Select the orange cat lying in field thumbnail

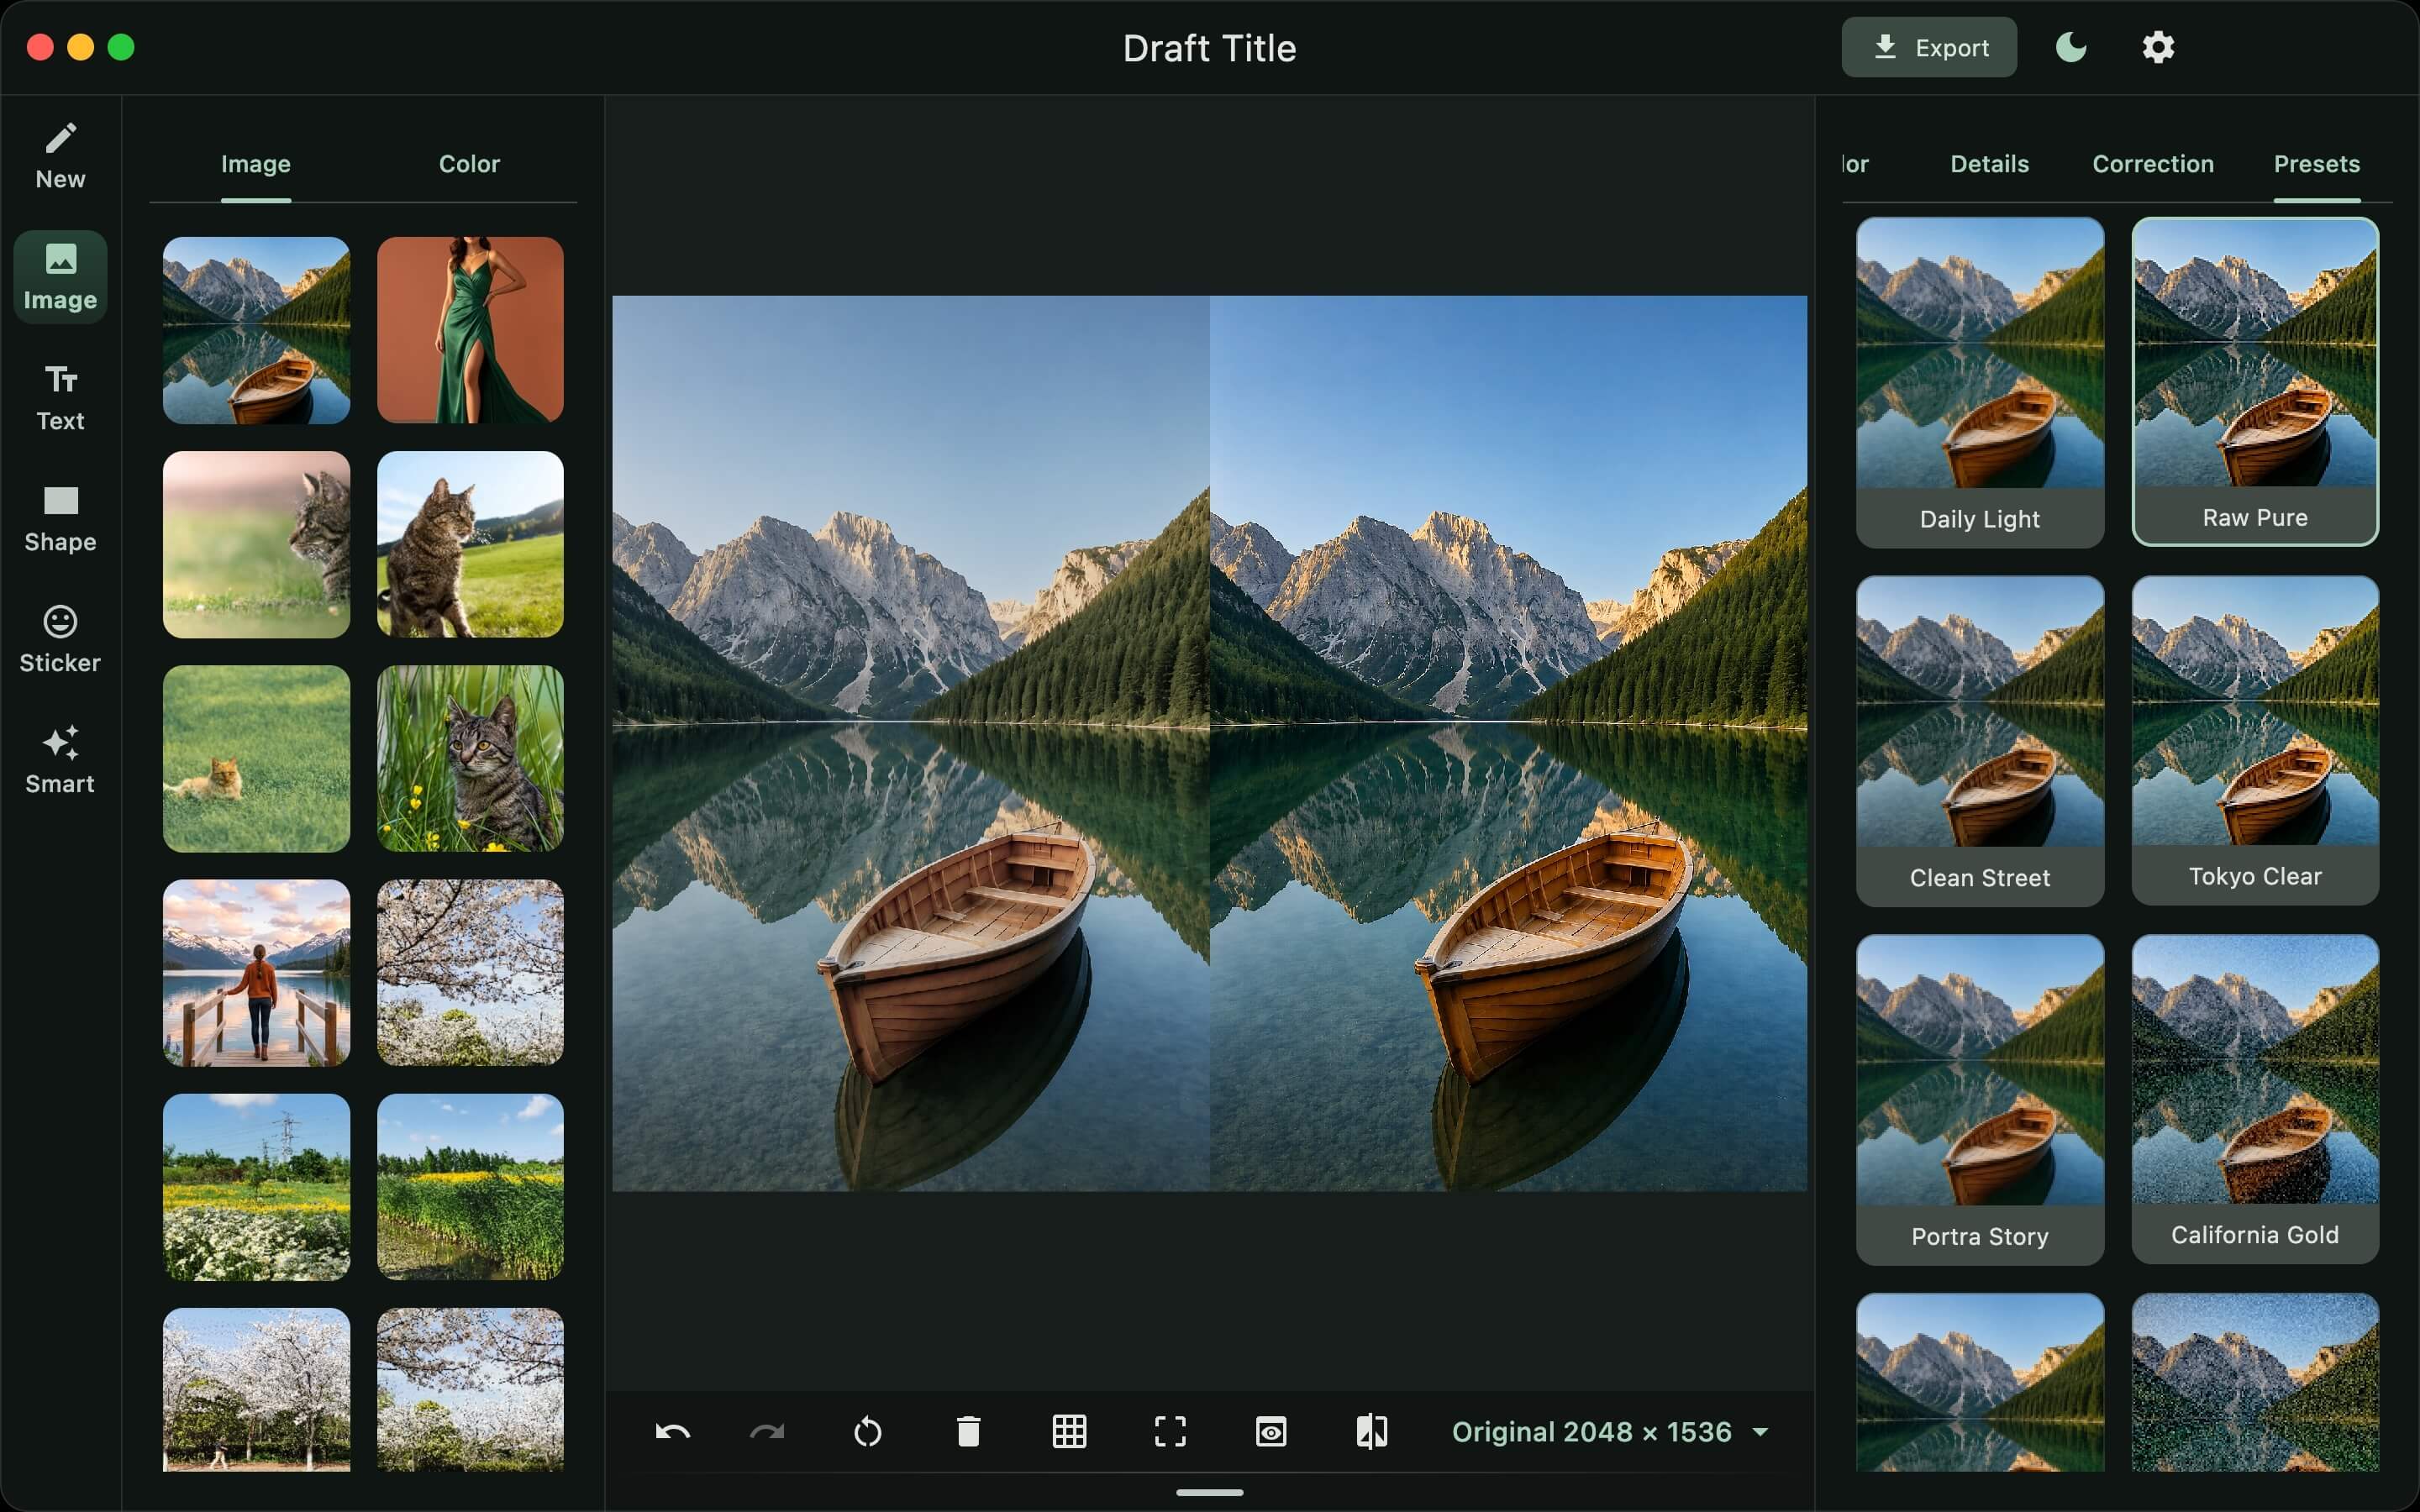pyautogui.click(x=256, y=758)
